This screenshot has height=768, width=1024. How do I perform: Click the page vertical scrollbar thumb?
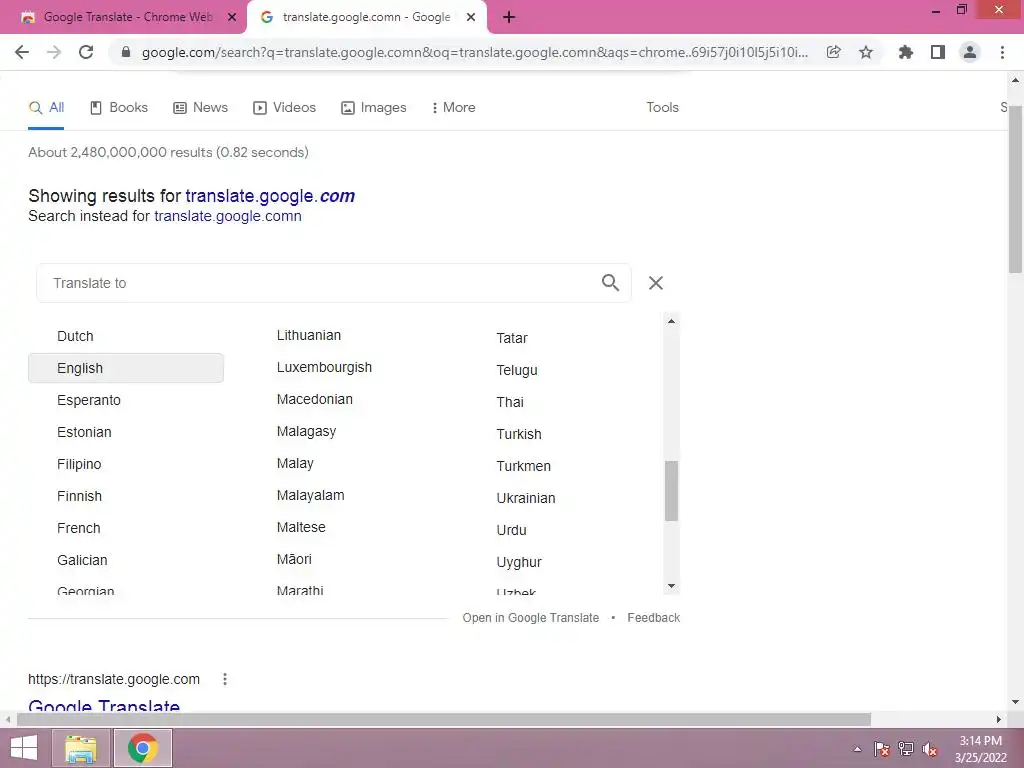click(x=1015, y=189)
